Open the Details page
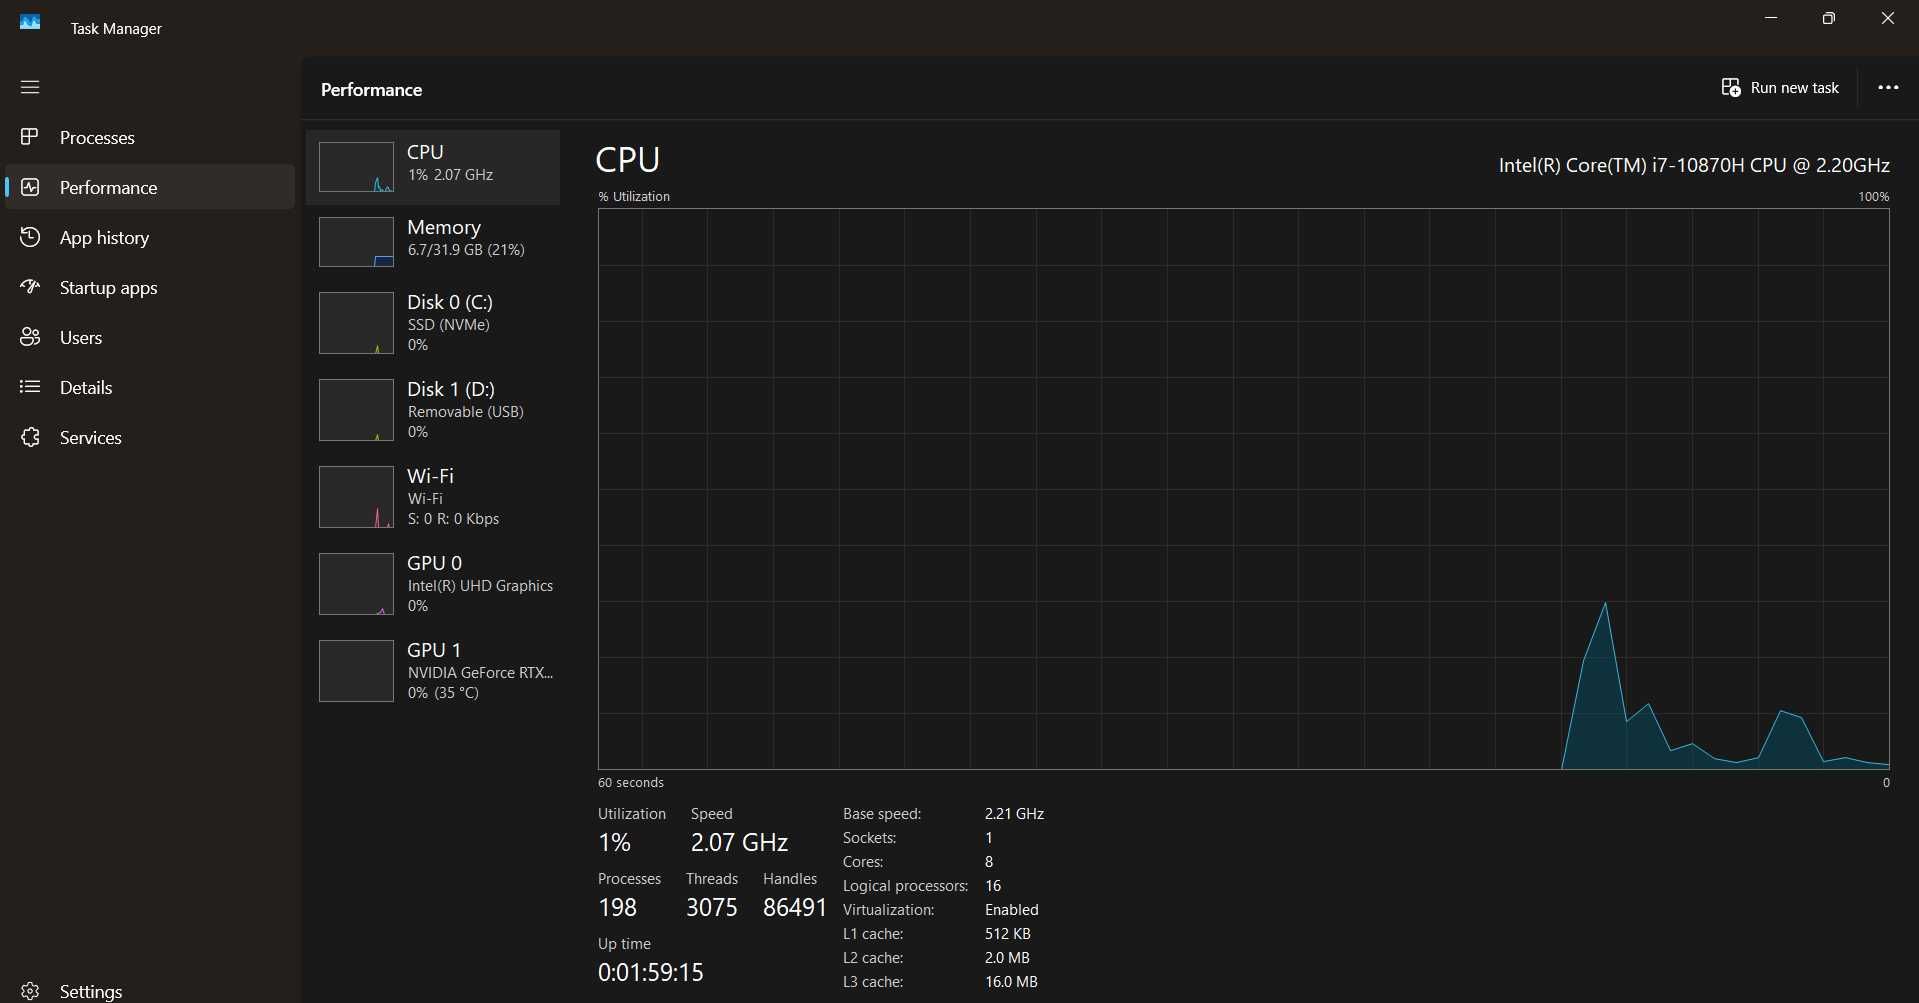This screenshot has width=1919, height=1003. pyautogui.click(x=150, y=387)
